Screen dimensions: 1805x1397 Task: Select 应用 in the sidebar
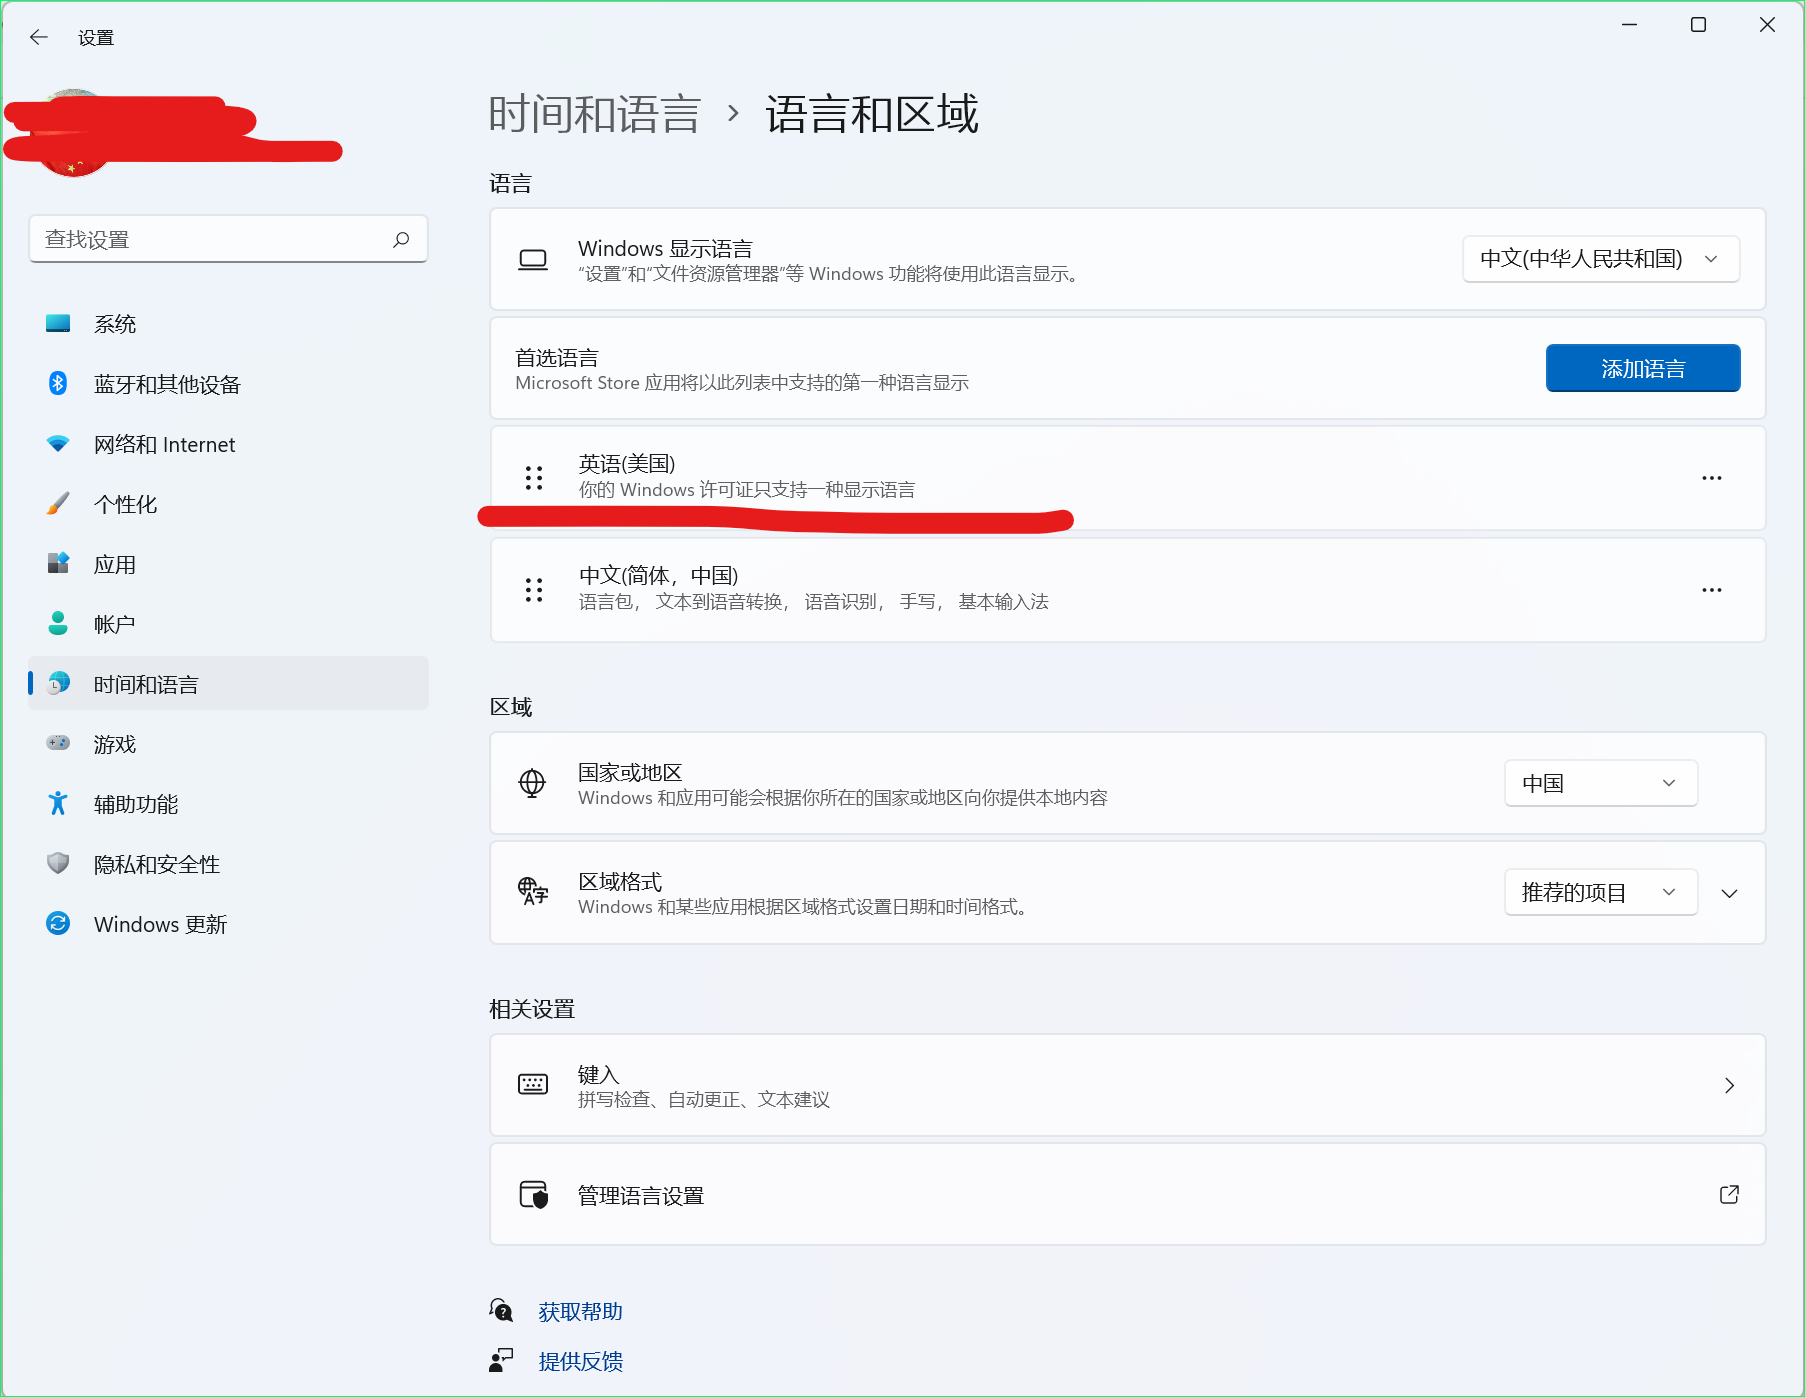point(228,564)
